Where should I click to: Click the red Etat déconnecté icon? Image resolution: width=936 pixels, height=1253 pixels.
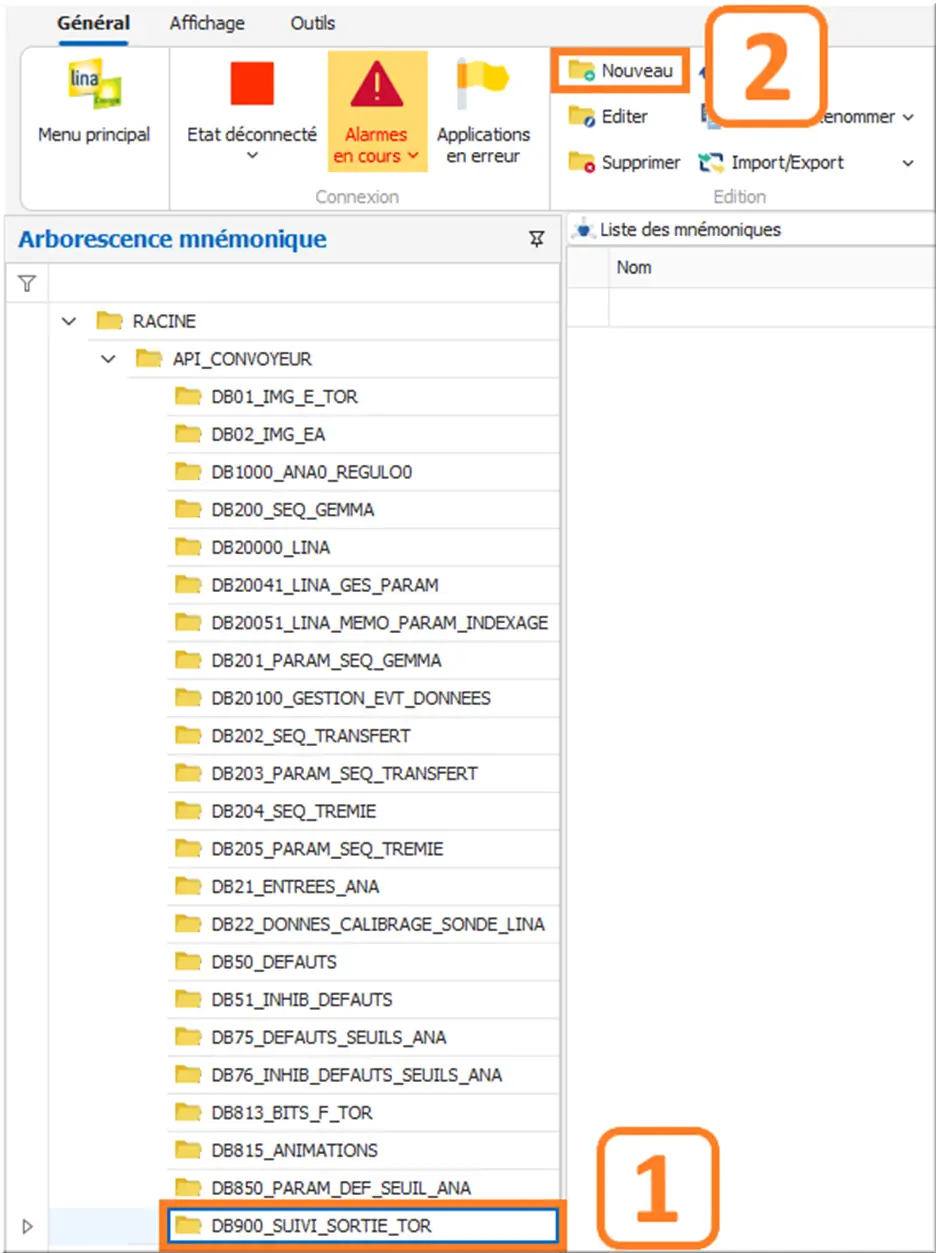[x=251, y=84]
